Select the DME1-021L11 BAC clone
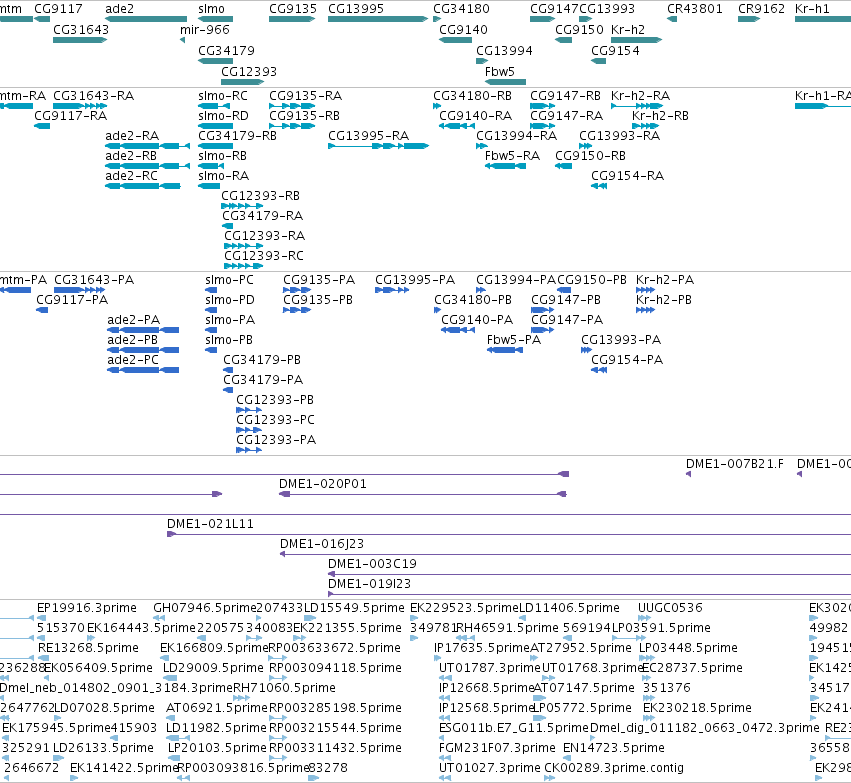Screen dimensions: 851x783 click(x=509, y=534)
